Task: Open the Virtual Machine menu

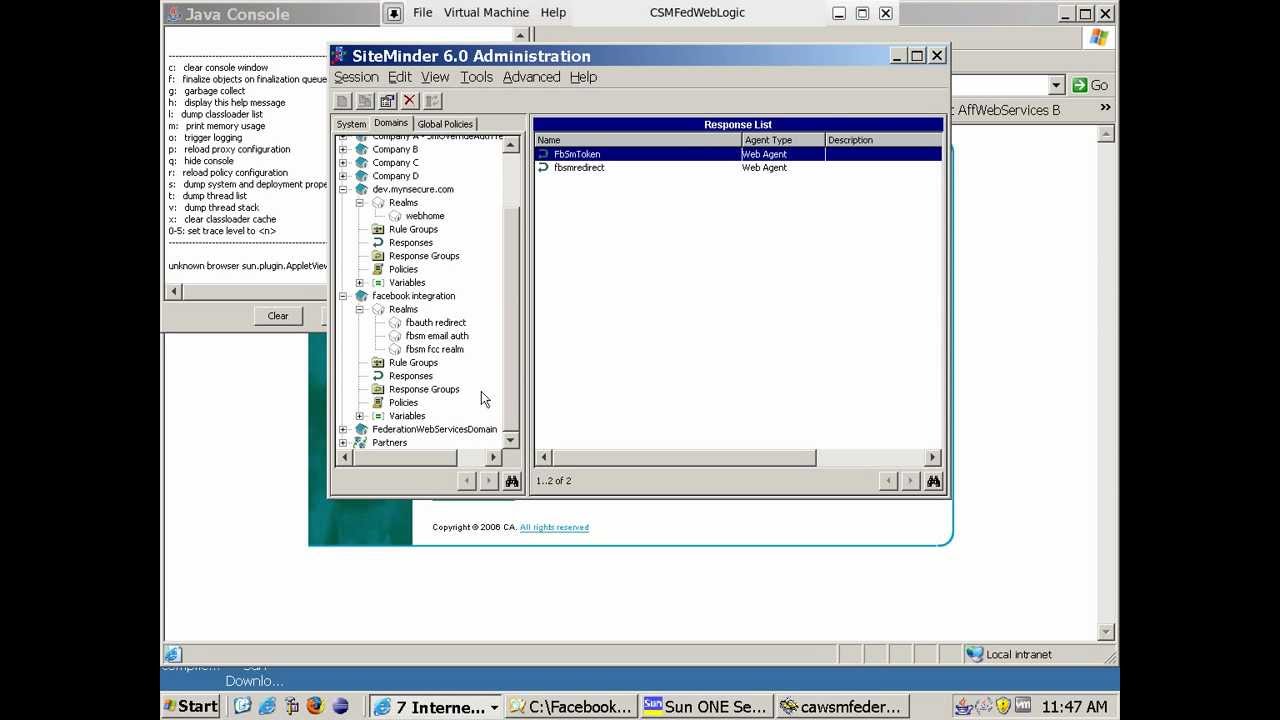Action: coord(486,13)
